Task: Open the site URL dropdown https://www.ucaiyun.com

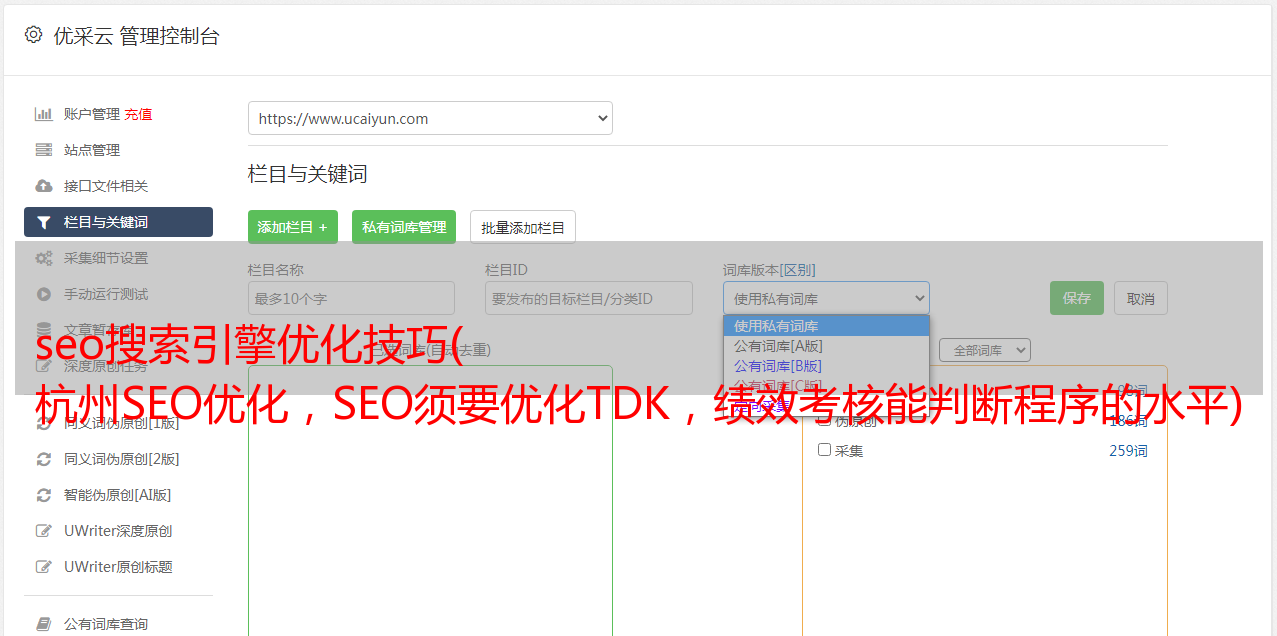Action: 430,118
